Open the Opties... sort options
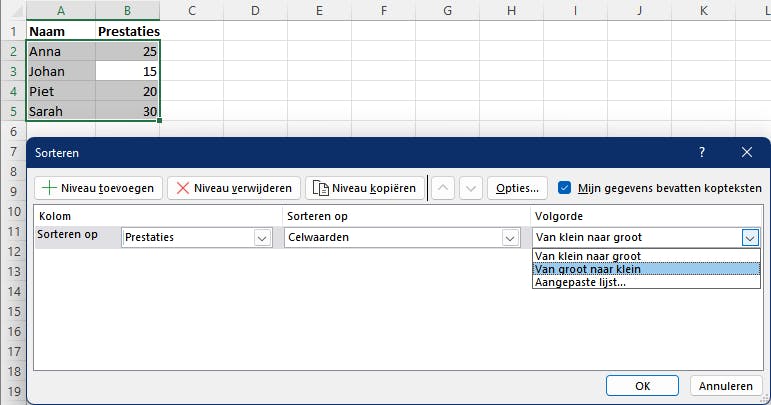This screenshot has height=405, width=771. (518, 188)
